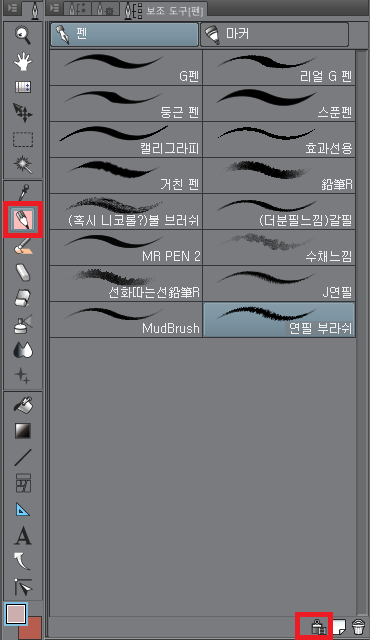This screenshot has width=370, height=640.
Task: Select the Gradient tool
Action: 23,431
